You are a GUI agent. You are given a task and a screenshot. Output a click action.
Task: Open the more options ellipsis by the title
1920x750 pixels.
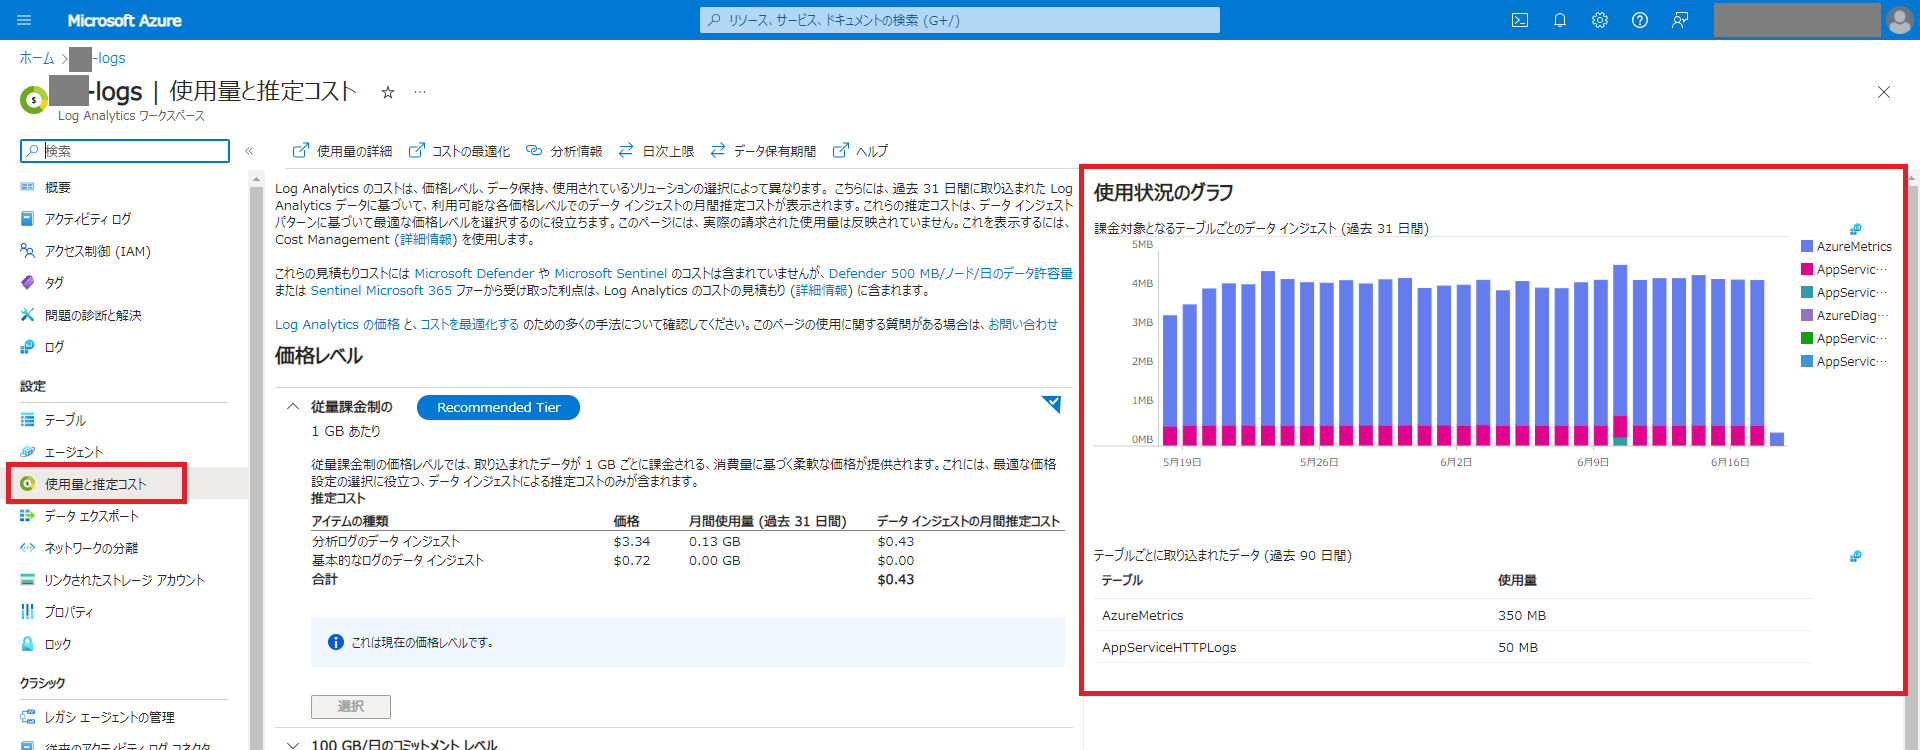pyautogui.click(x=420, y=92)
